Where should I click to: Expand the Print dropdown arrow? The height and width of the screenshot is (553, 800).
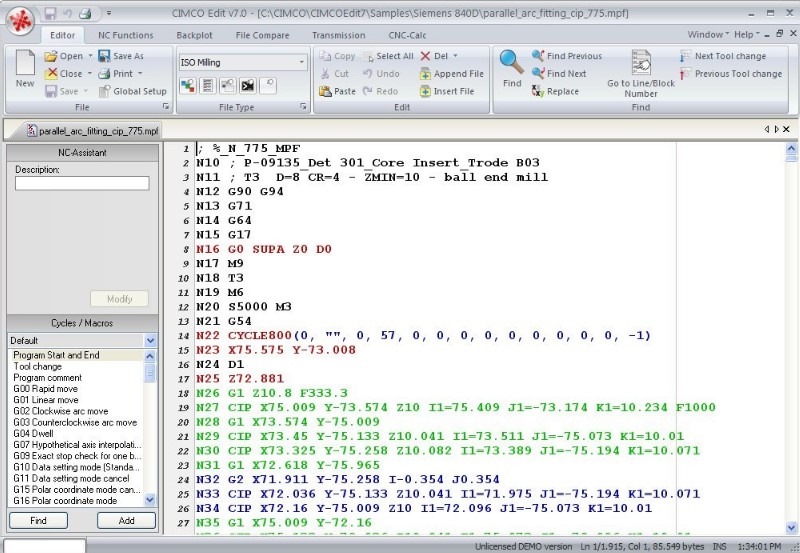140,73
